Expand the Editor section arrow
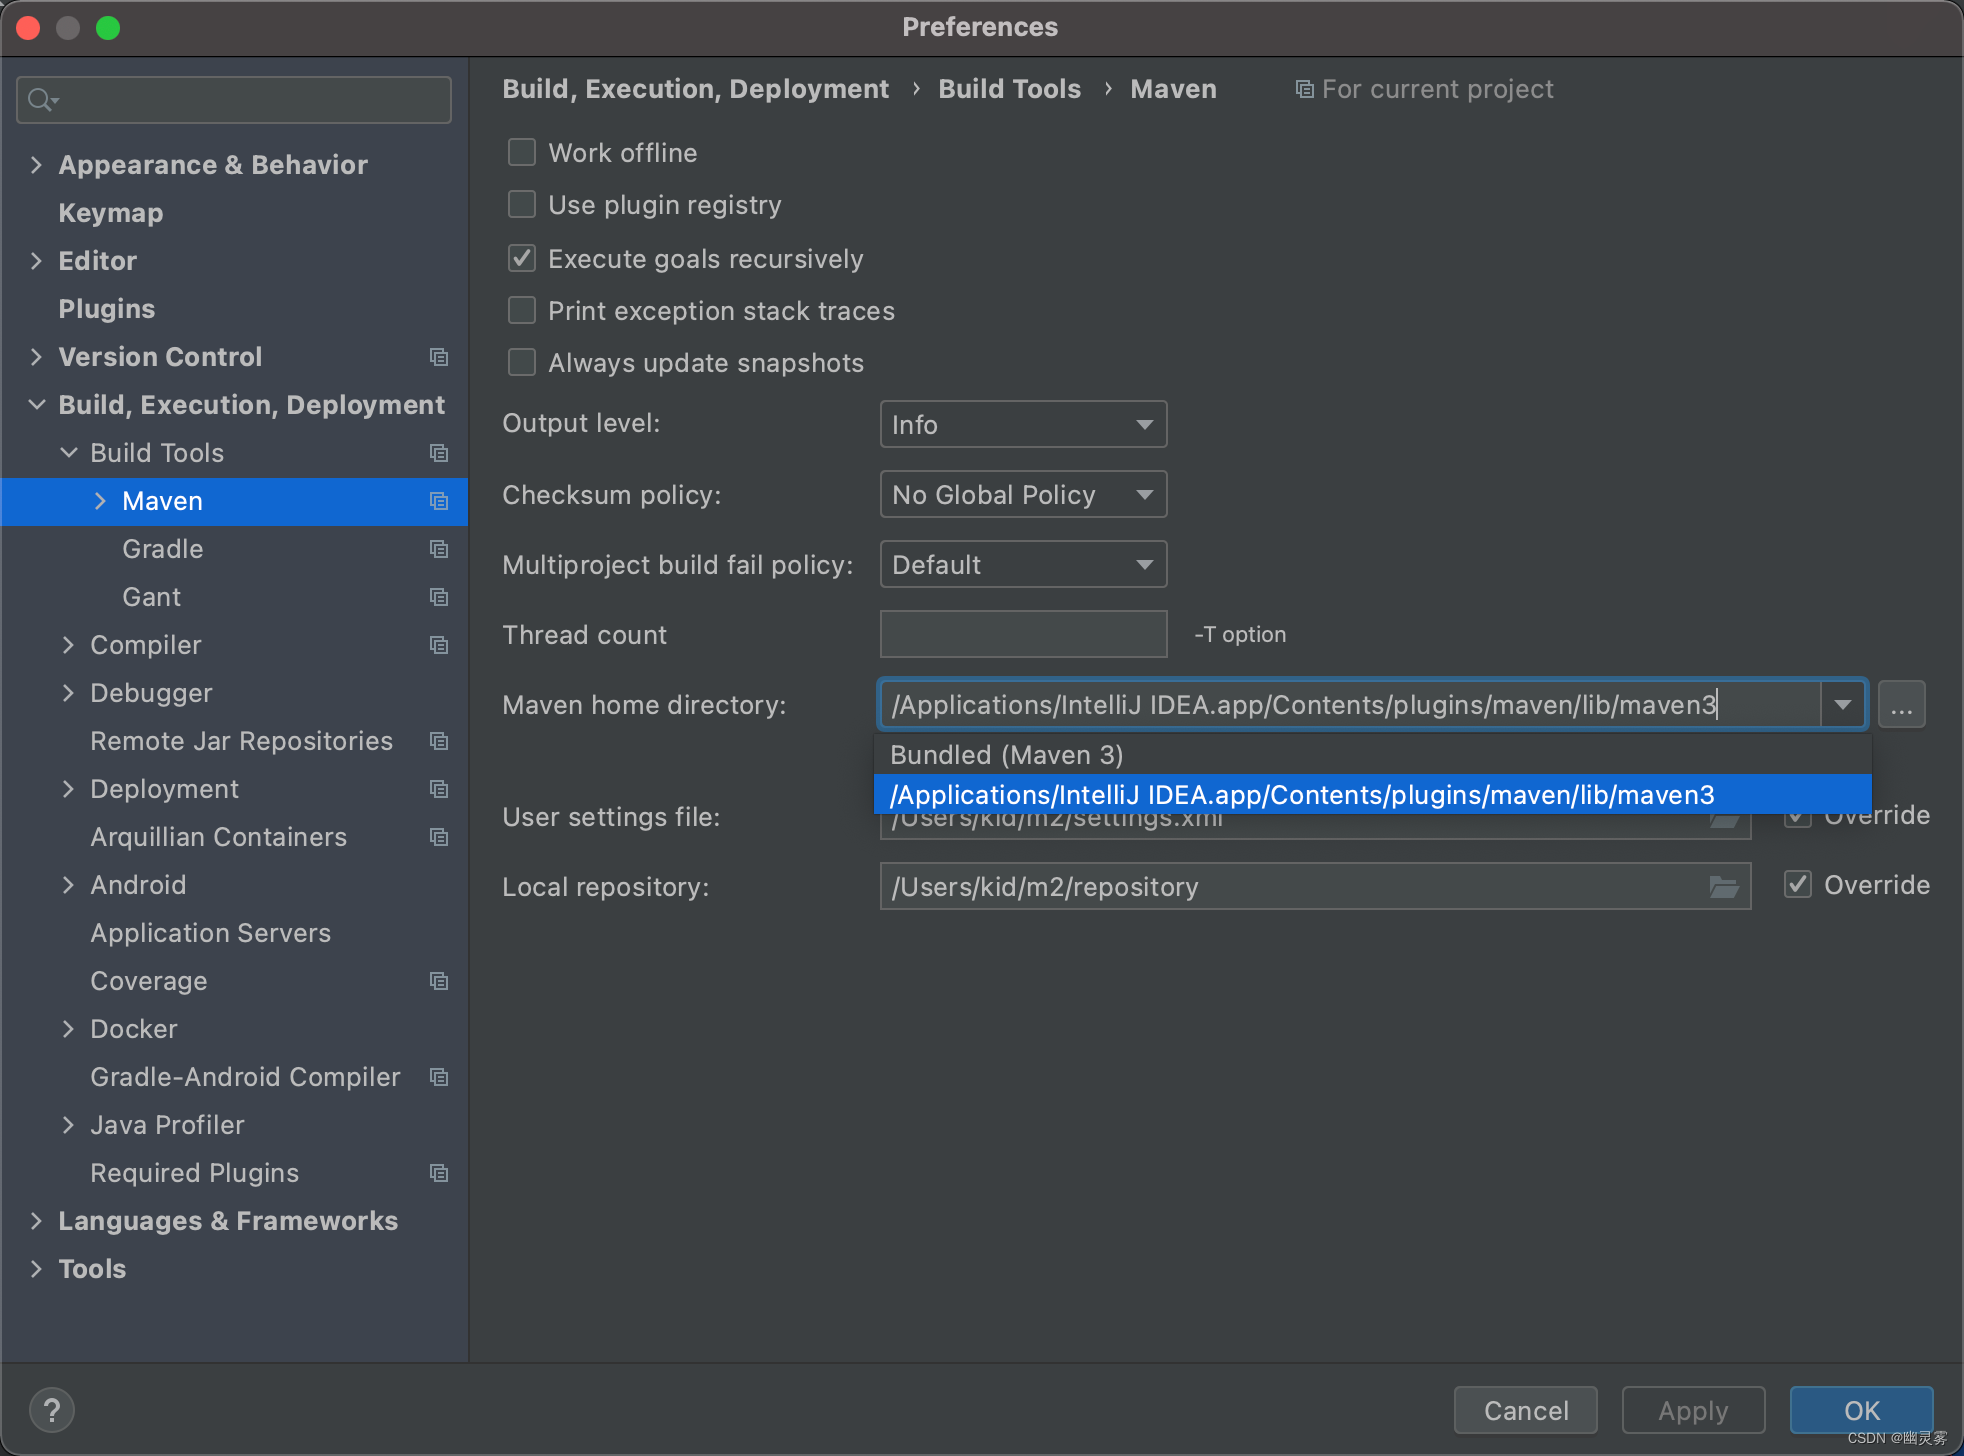The image size is (1964, 1456). [37, 261]
